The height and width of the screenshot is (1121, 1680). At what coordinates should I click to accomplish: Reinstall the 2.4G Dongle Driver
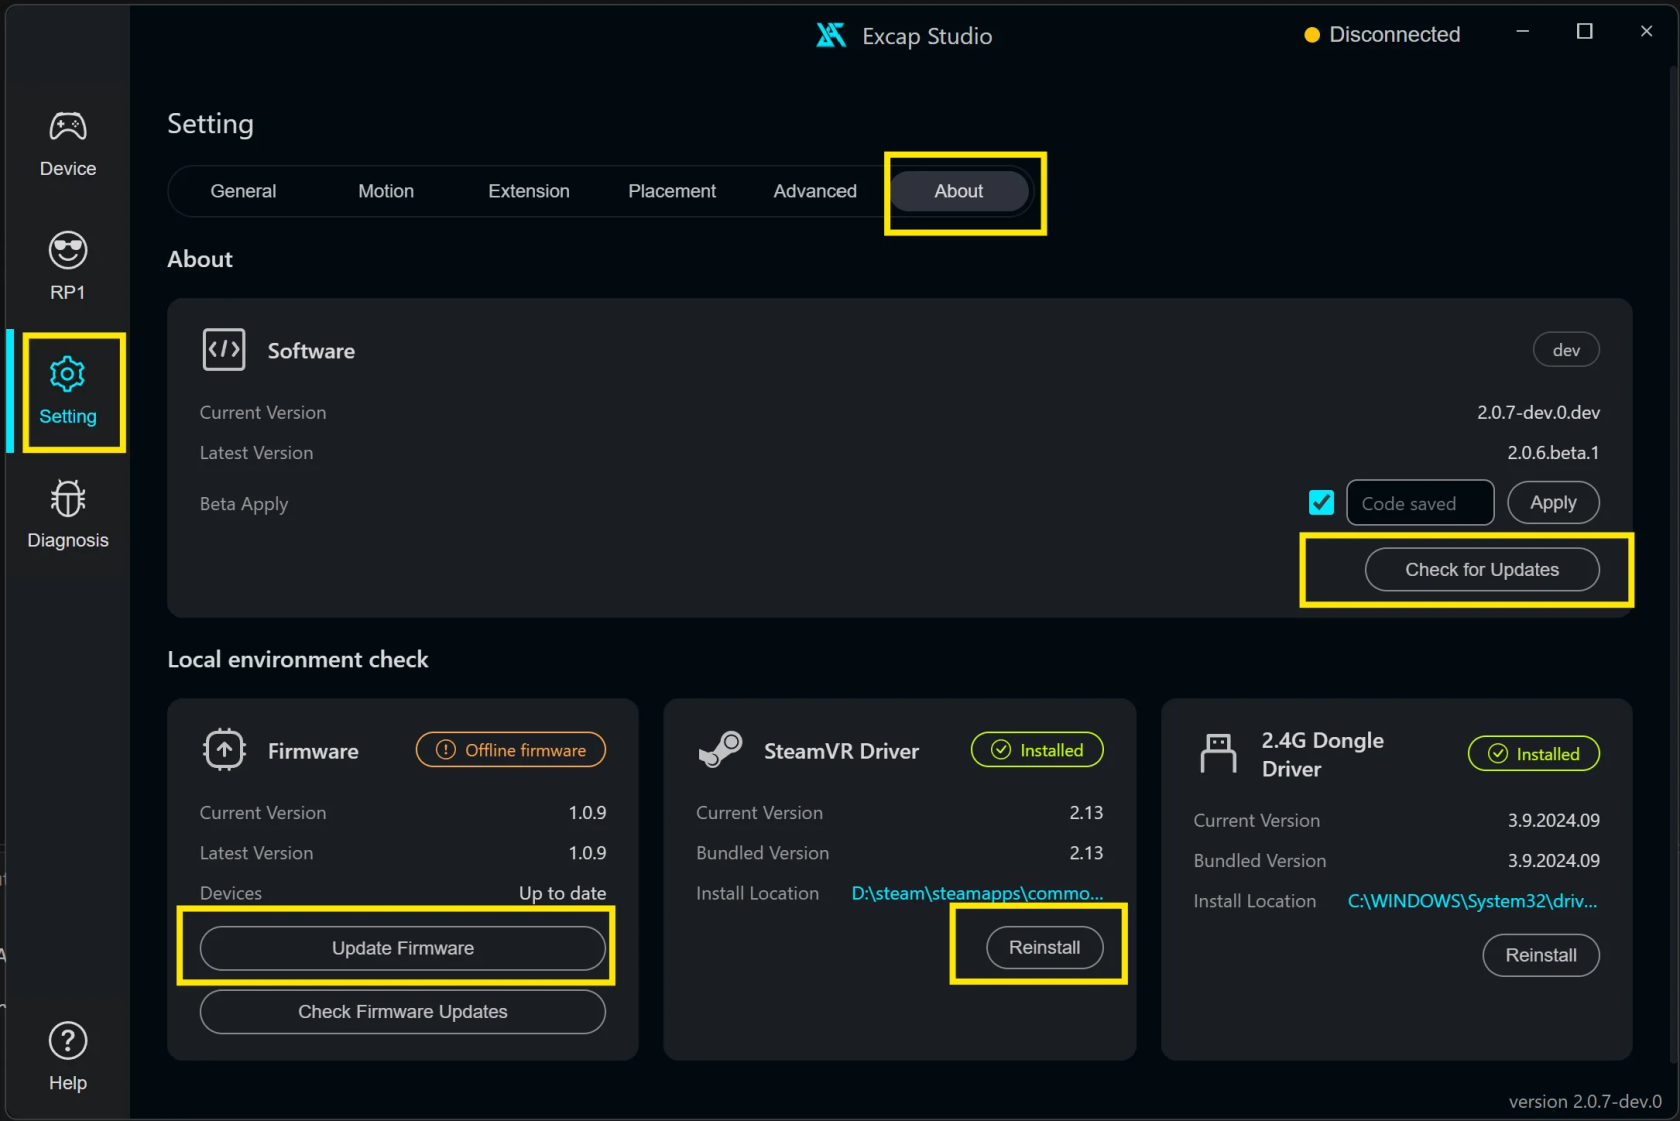1541,955
